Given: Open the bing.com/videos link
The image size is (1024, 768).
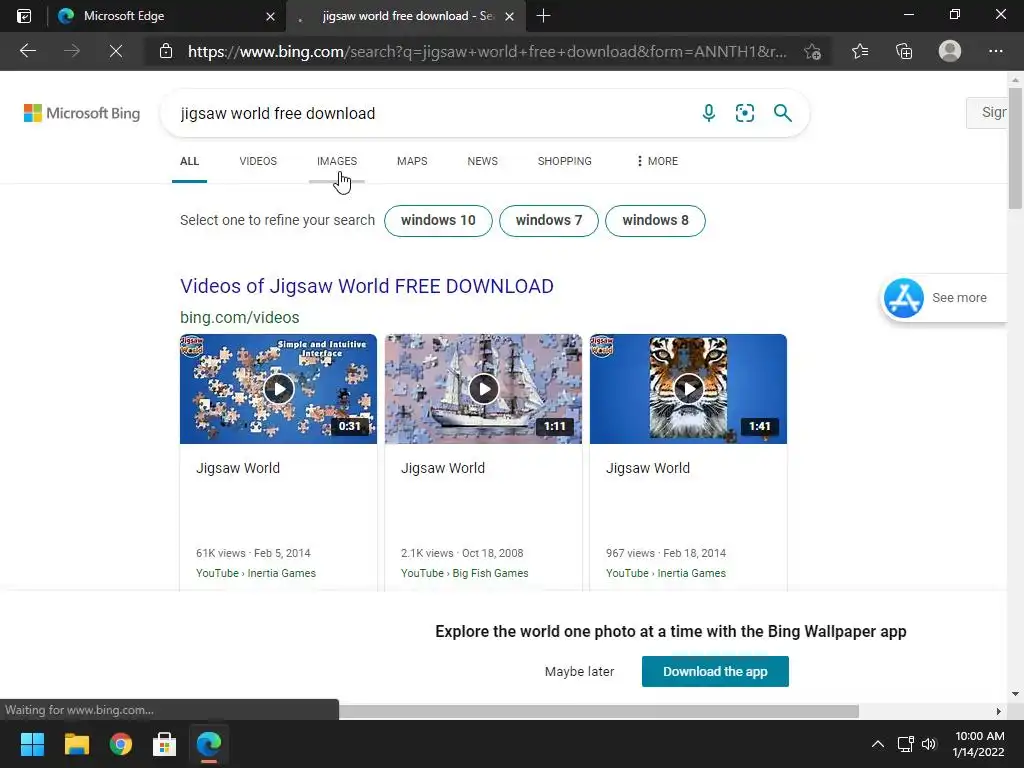Looking at the screenshot, I should [x=240, y=317].
